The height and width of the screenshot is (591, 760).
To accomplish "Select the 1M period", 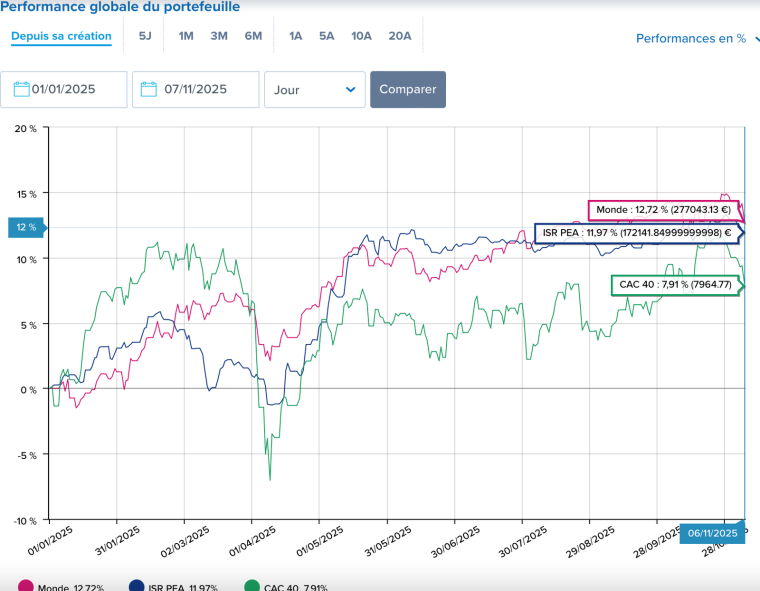I will click(186, 36).
